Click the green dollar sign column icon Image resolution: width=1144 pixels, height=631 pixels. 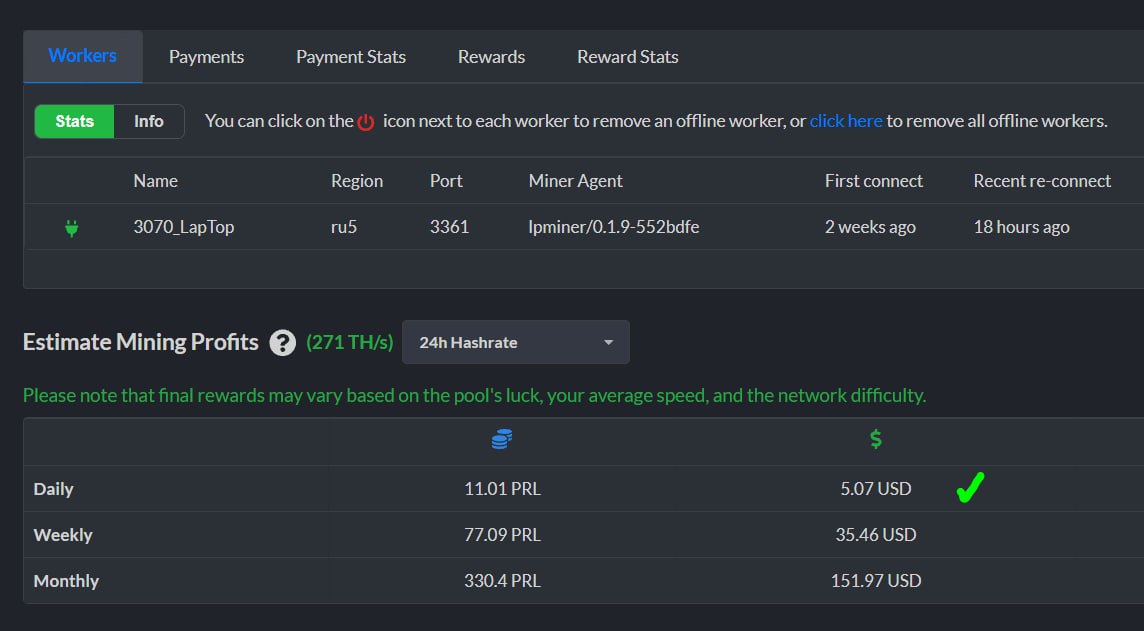[x=876, y=439]
